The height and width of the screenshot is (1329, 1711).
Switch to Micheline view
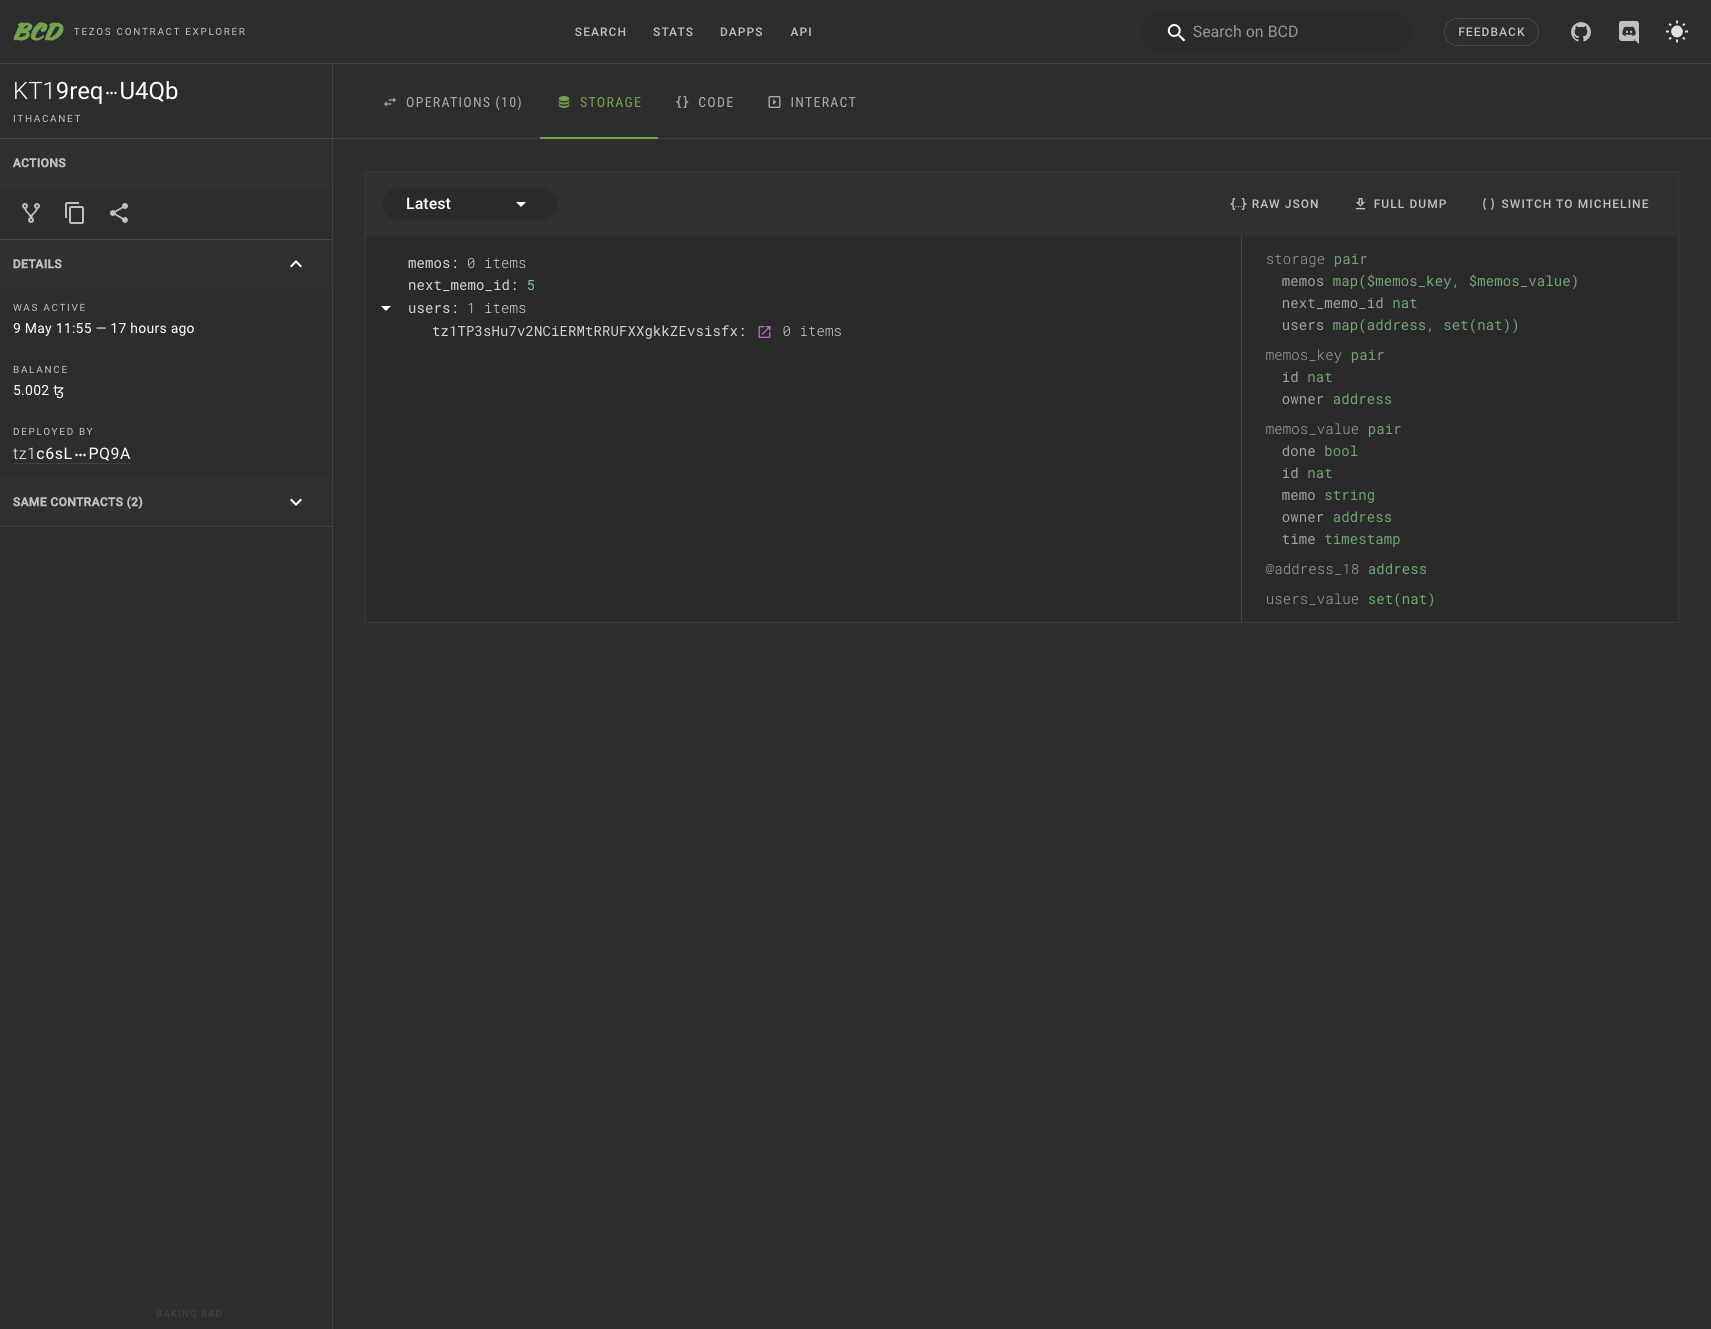click(1565, 204)
